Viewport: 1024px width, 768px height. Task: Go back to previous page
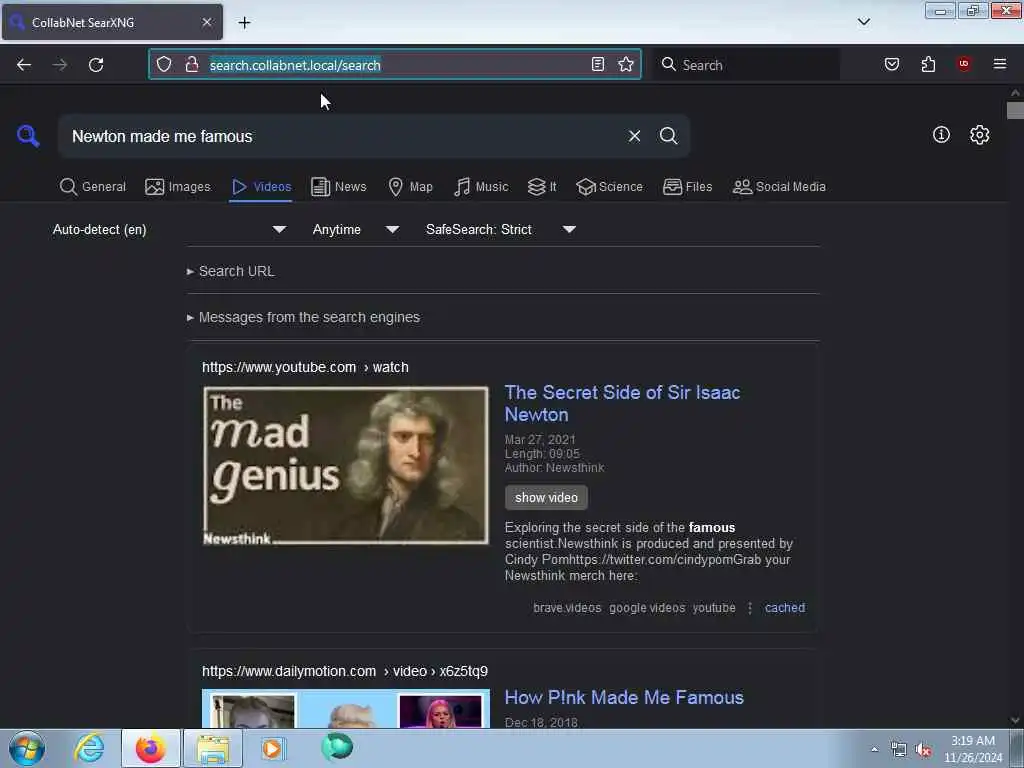pos(24,65)
